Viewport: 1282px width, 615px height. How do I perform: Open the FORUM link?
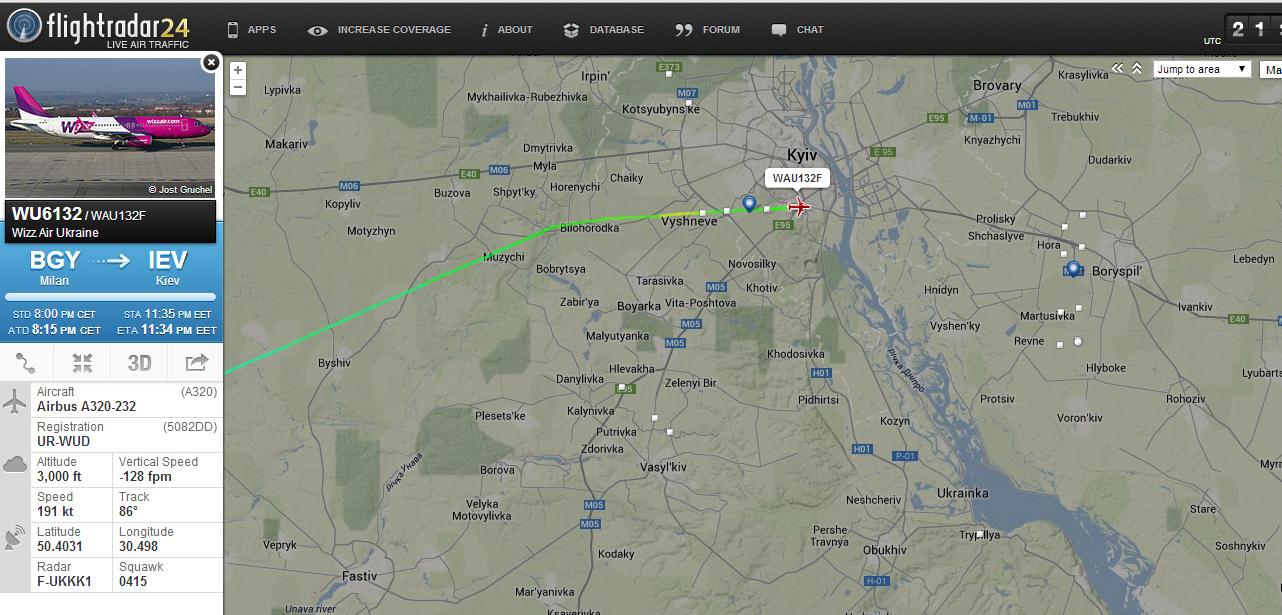pyautogui.click(x=708, y=30)
